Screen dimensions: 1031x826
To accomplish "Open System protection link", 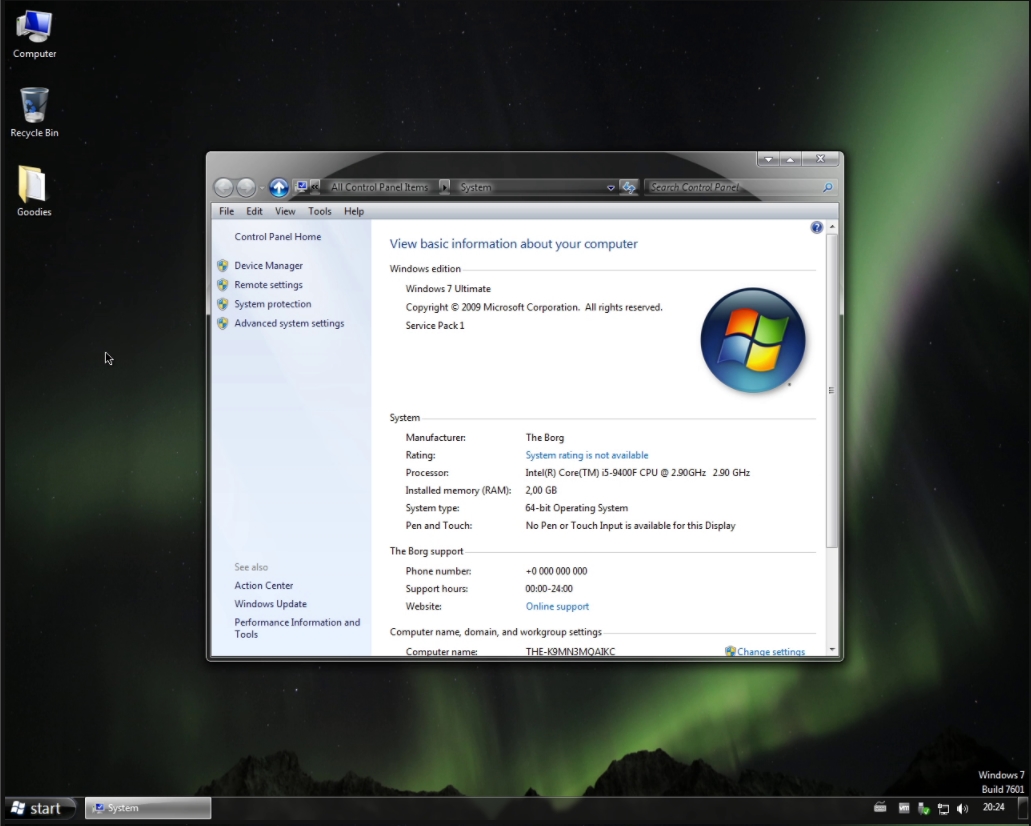I will click(273, 304).
